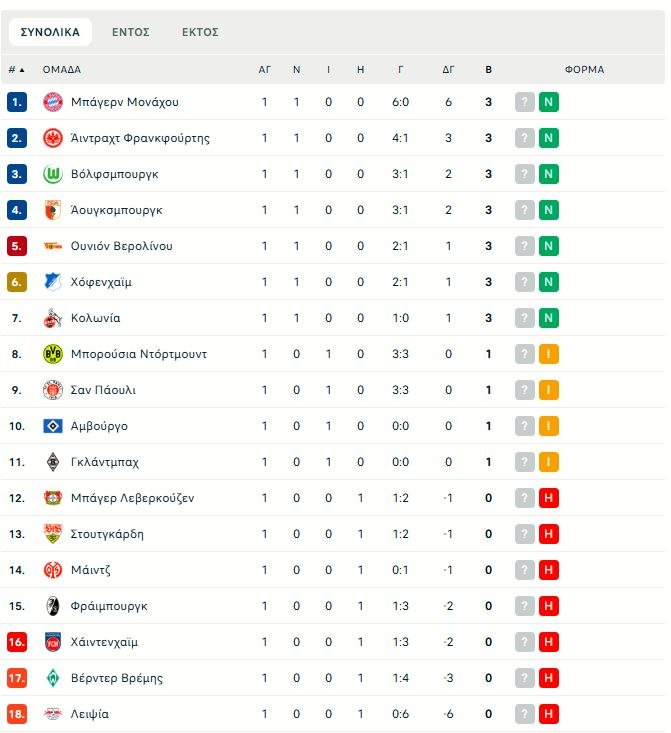The width and height of the screenshot is (671, 733).
Task: Select the ΣΥΝΟΛΙΚΑ tab
Action: [x=50, y=32]
